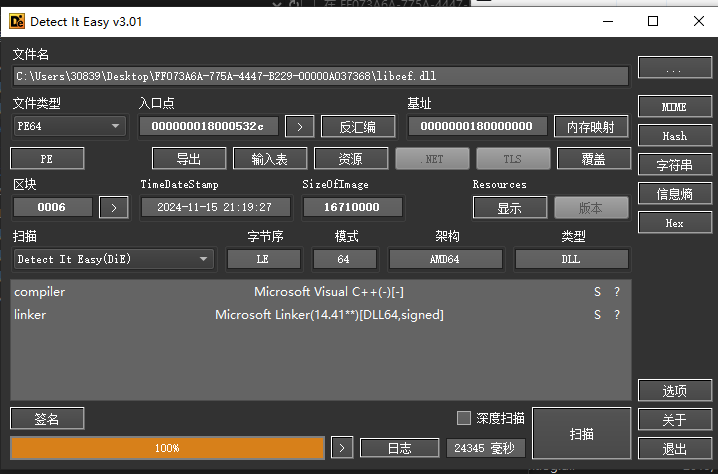The image size is (718, 474).
Task: Click the mode field 64
Action: click(345, 259)
